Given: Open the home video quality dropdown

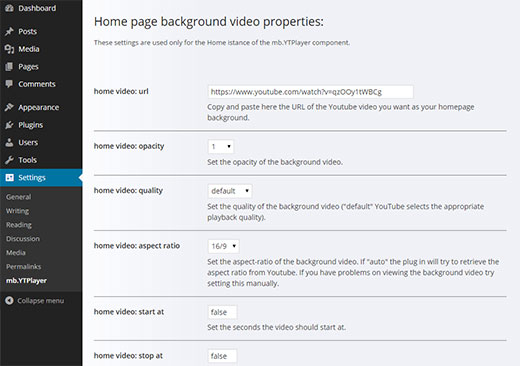Looking at the screenshot, I should tap(230, 191).
